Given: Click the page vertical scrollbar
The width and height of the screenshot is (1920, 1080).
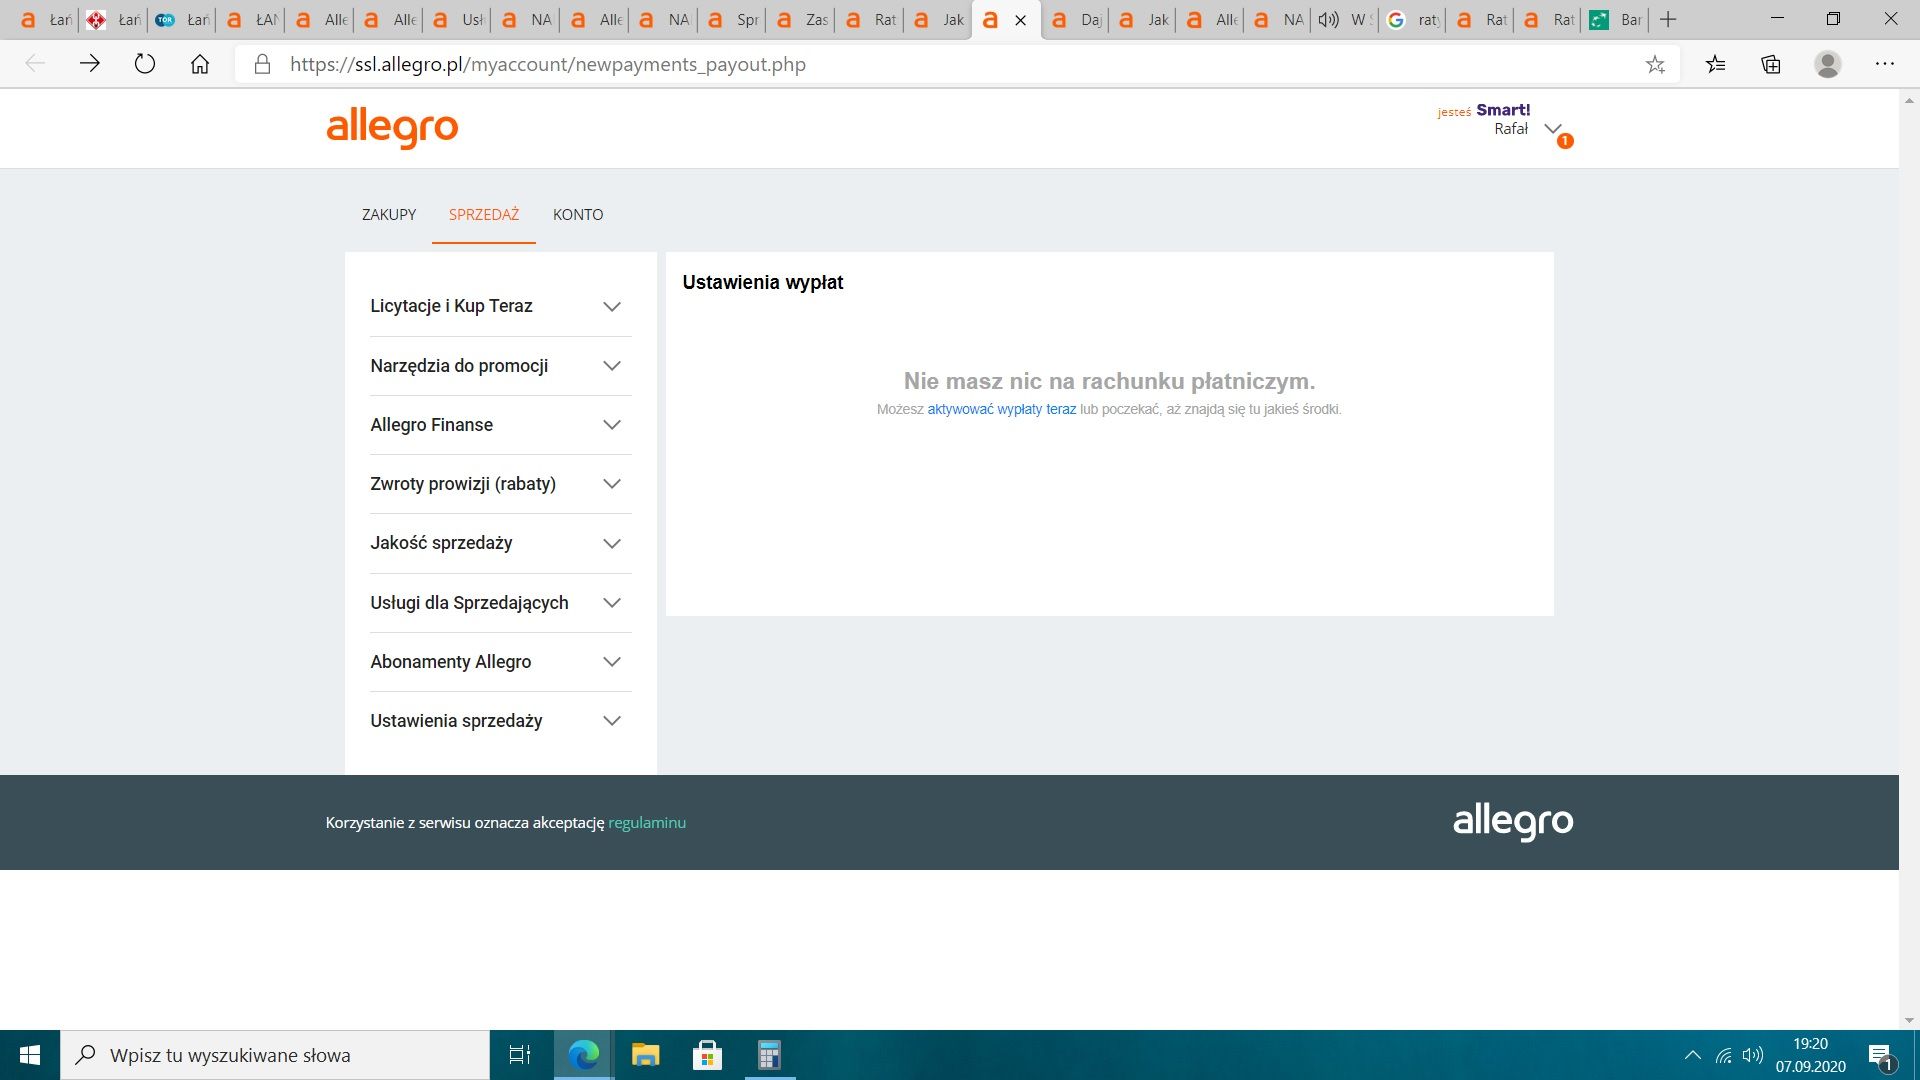Looking at the screenshot, I should tap(1909, 560).
